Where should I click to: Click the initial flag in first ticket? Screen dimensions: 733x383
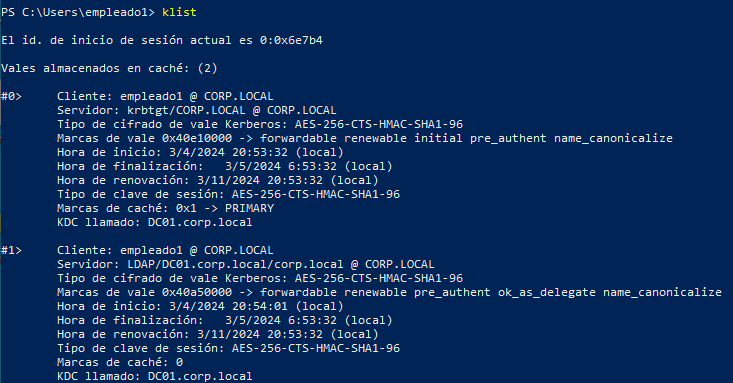438,138
